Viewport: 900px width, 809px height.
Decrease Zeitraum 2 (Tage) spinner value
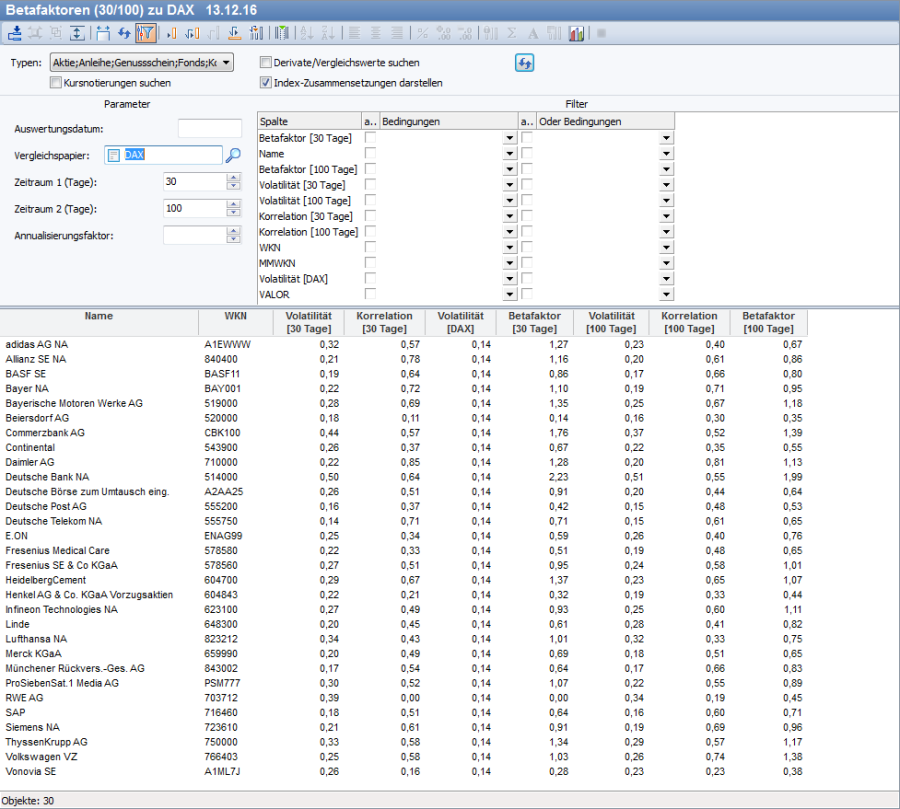[234, 213]
